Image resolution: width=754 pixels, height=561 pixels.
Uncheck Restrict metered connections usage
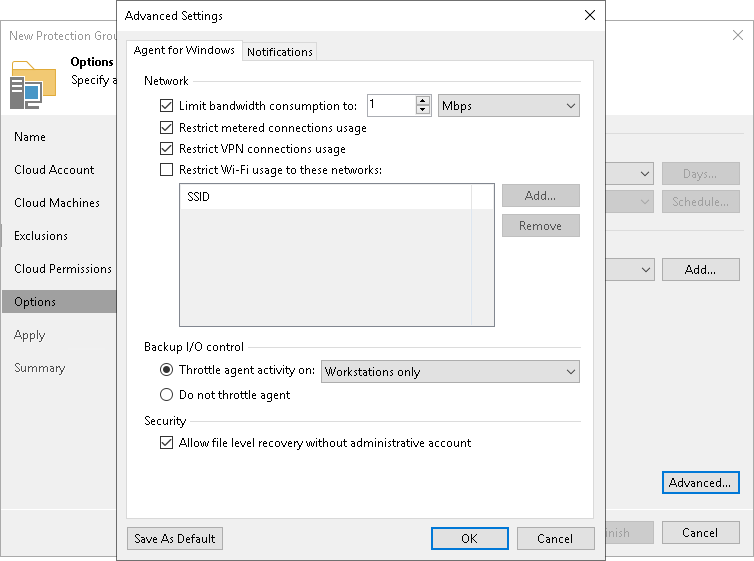pos(166,127)
